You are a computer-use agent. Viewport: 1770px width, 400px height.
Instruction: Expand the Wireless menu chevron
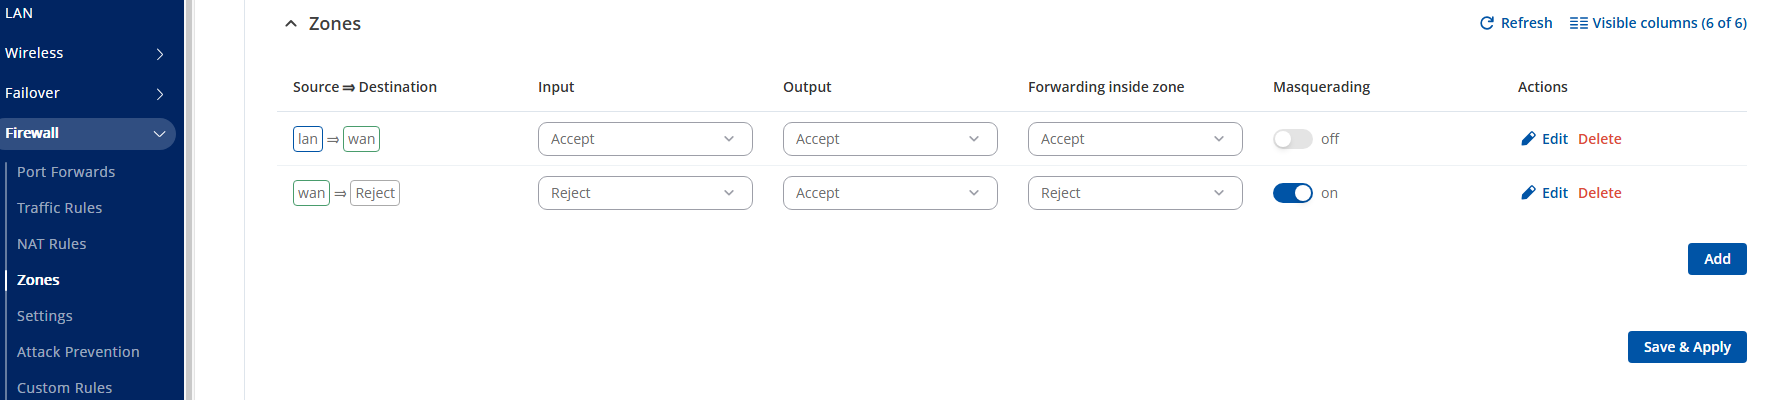pos(160,54)
